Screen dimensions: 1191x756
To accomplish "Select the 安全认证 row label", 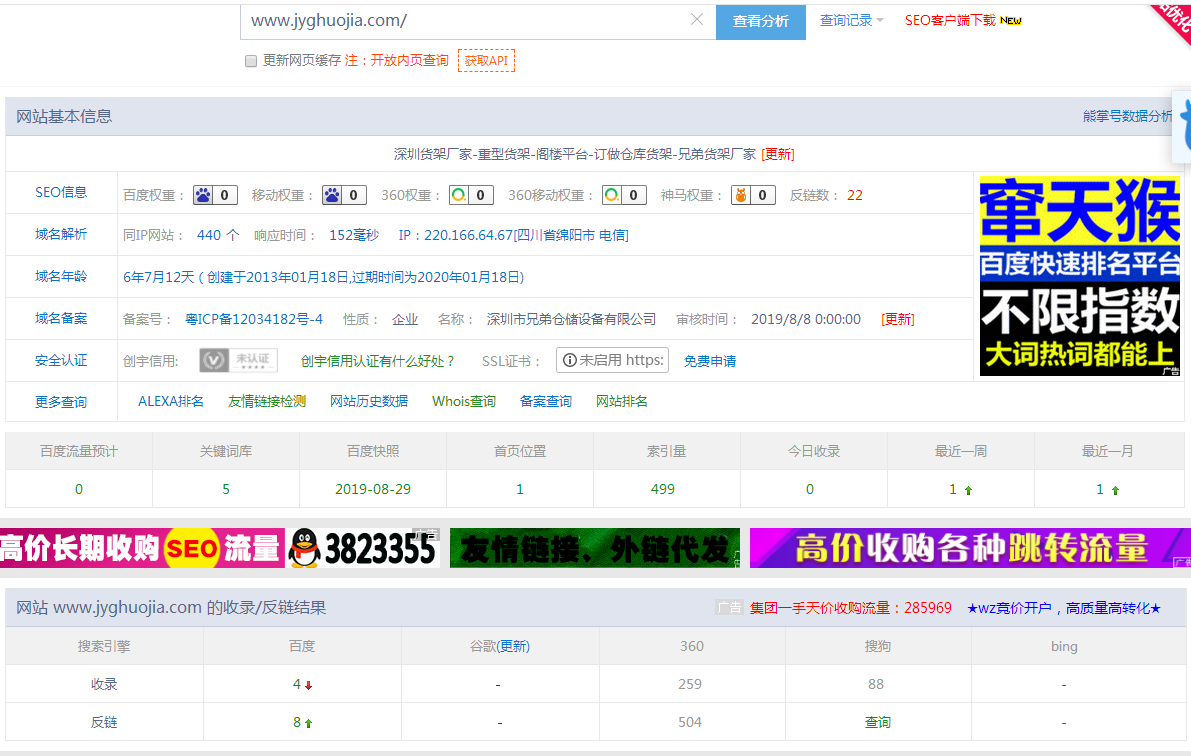I will [61, 361].
